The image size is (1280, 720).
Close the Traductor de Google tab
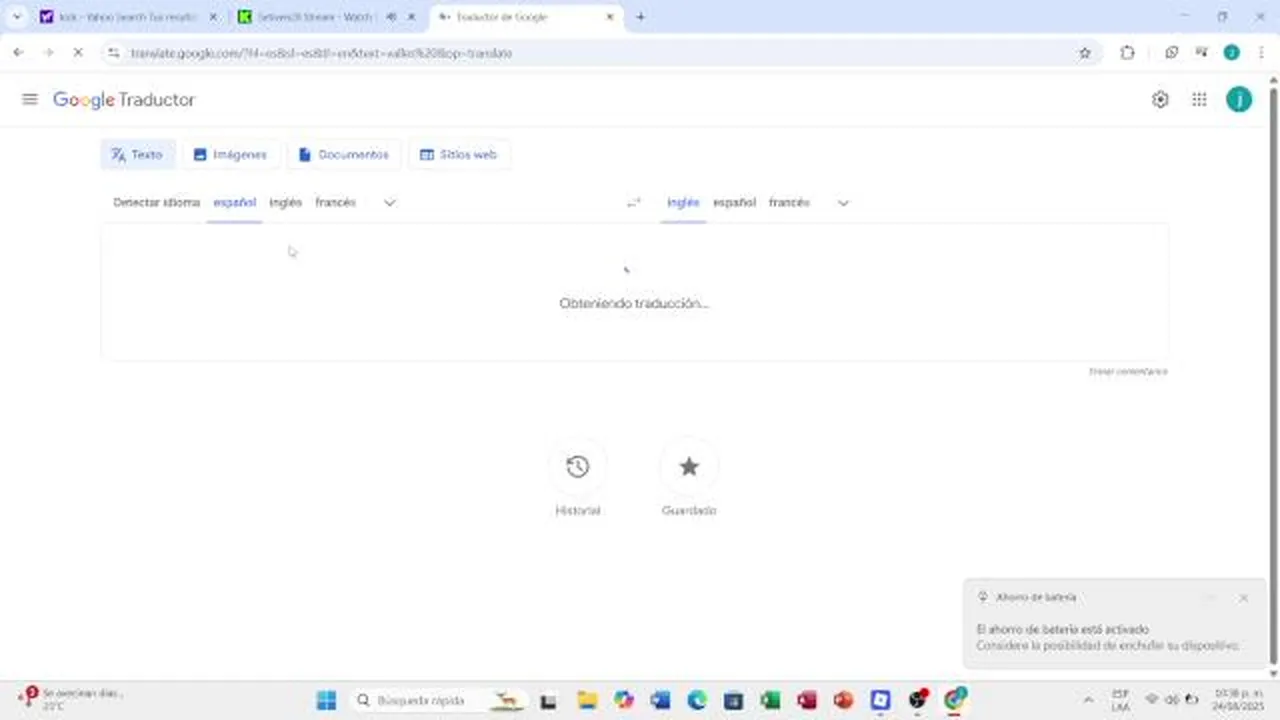coord(610,17)
